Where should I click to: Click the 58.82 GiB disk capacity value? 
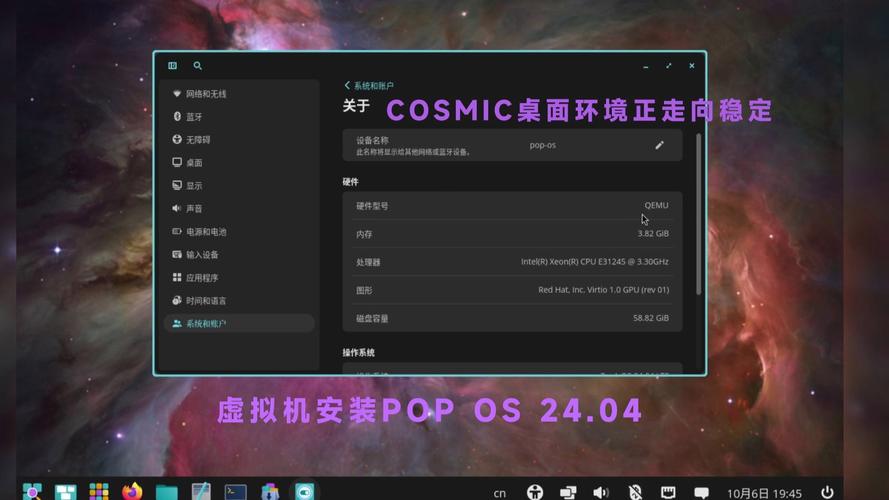(651, 318)
